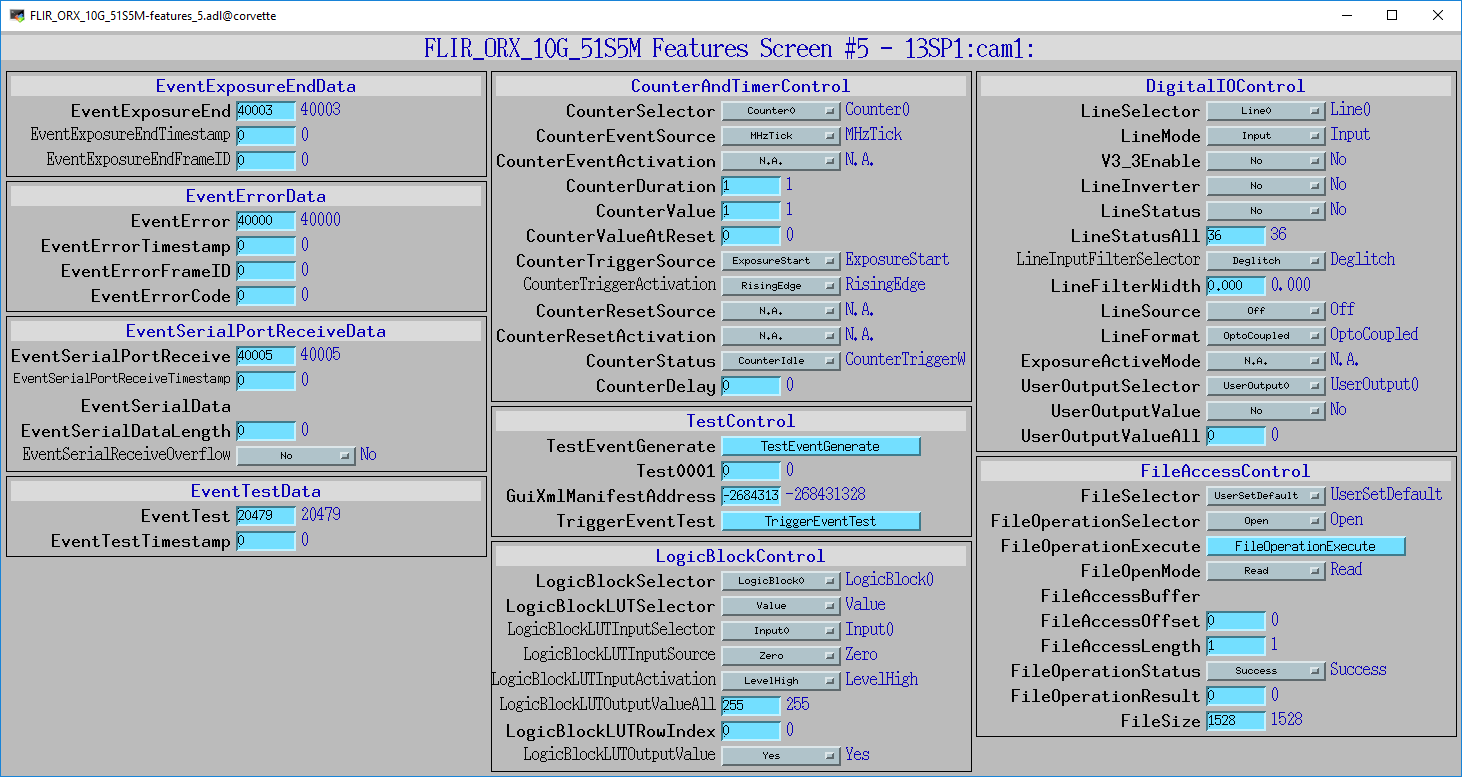Open the FileOperationStatus Success dropdown
The image size is (1462, 777).
(1266, 671)
